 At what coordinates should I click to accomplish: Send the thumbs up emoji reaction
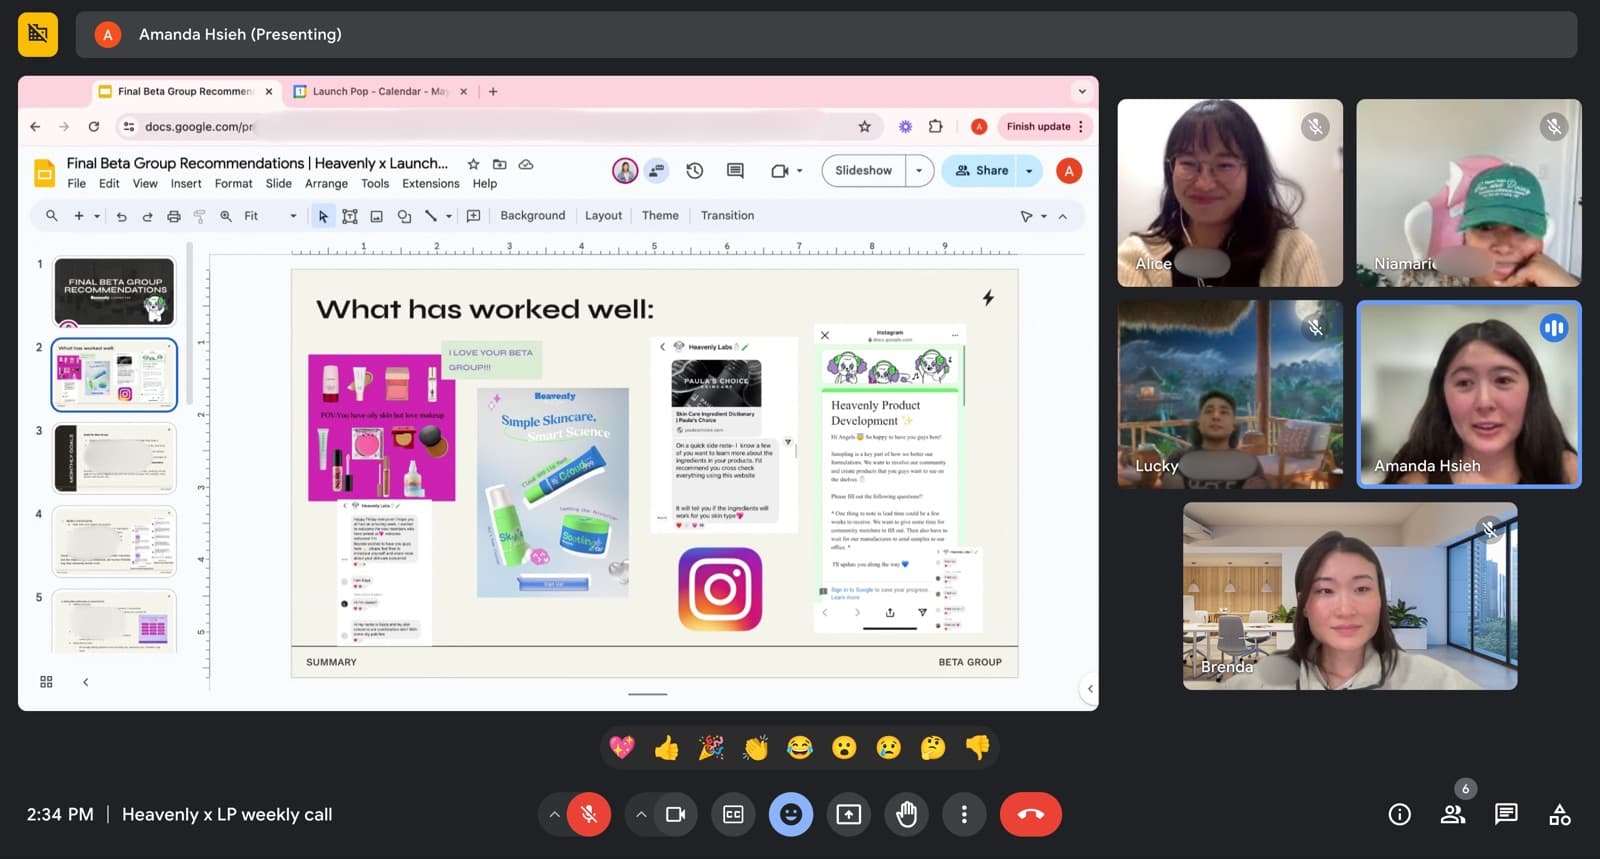pos(666,747)
